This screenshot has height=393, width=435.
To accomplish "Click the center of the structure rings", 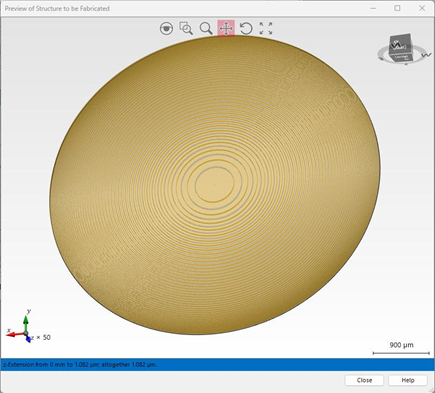I will point(214,184).
